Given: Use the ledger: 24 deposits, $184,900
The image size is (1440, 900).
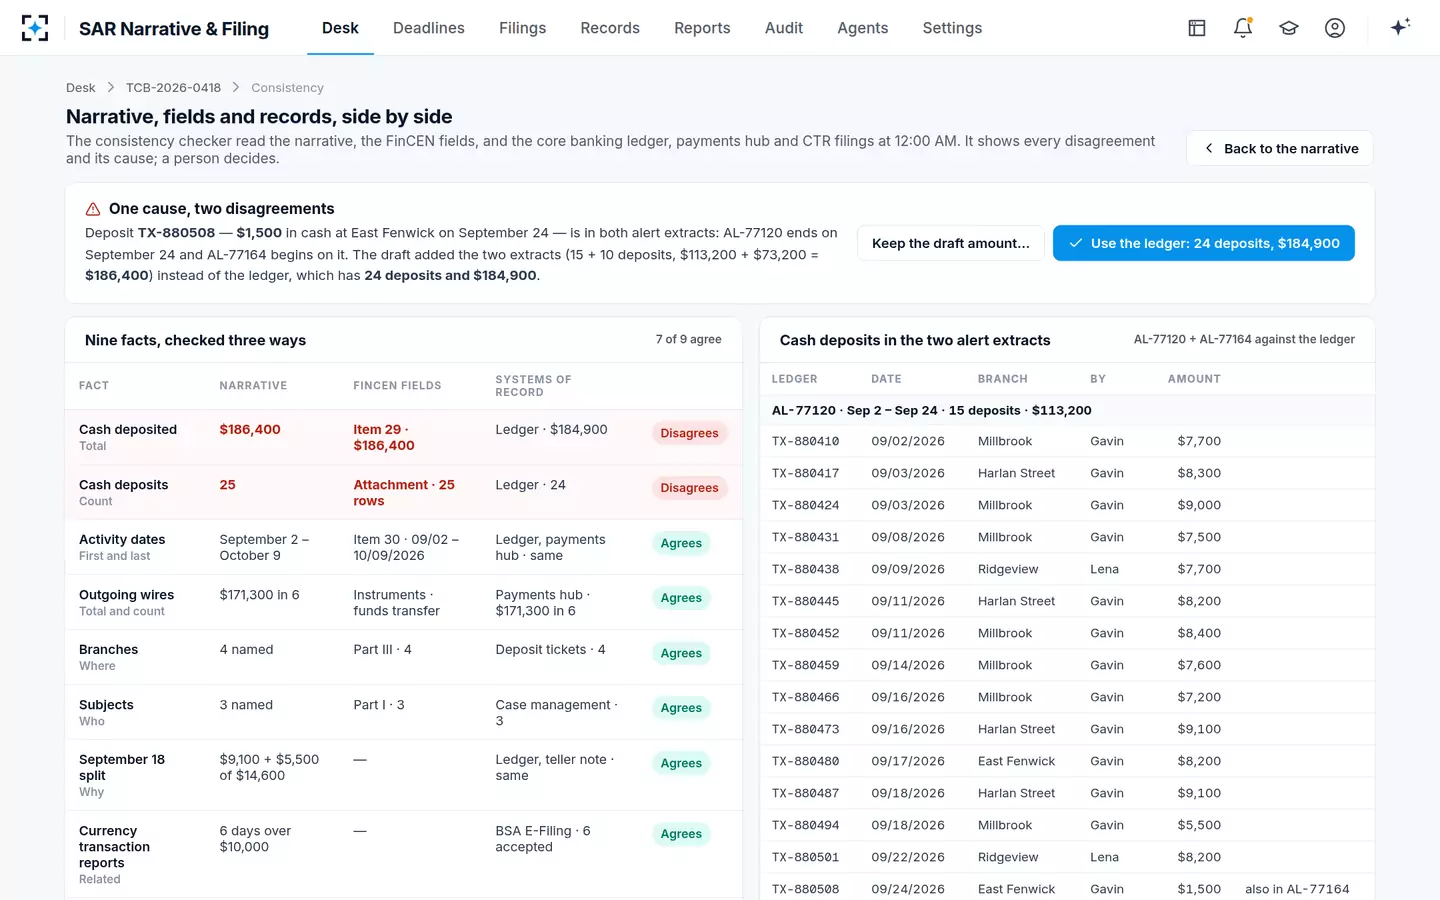Looking at the screenshot, I should click(x=1204, y=243).
